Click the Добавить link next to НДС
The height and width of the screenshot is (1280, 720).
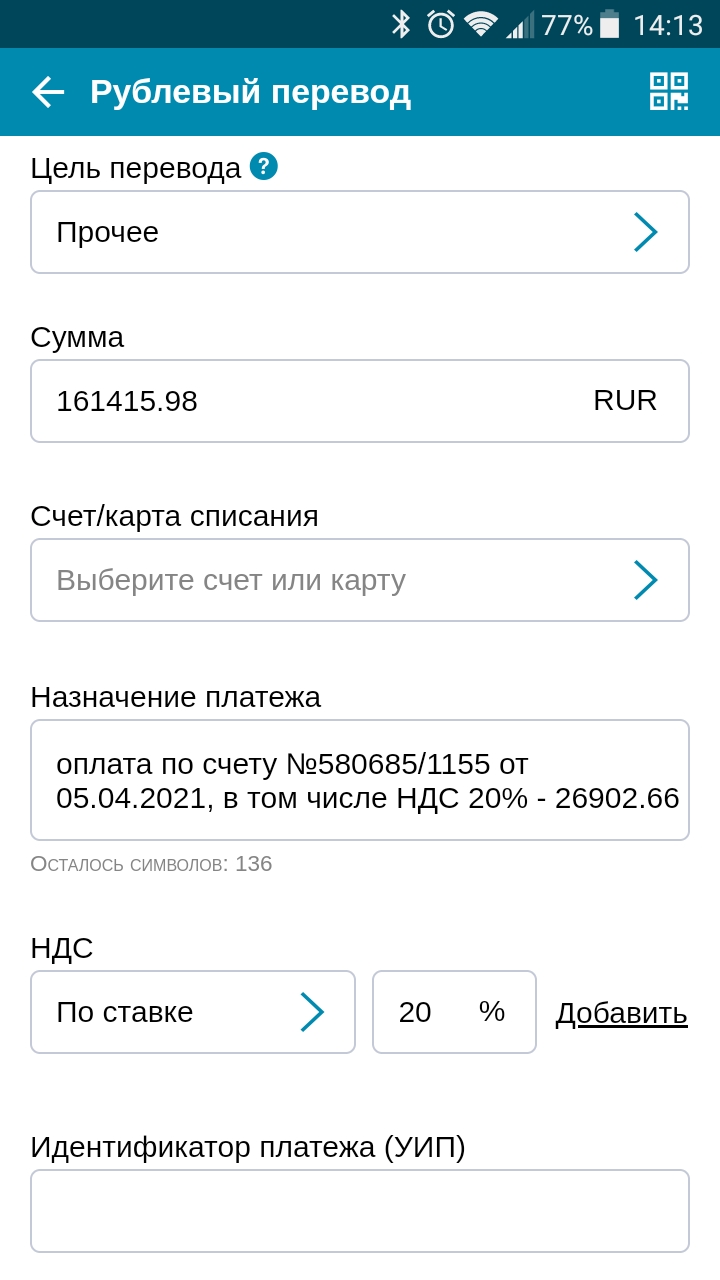[x=622, y=1013]
